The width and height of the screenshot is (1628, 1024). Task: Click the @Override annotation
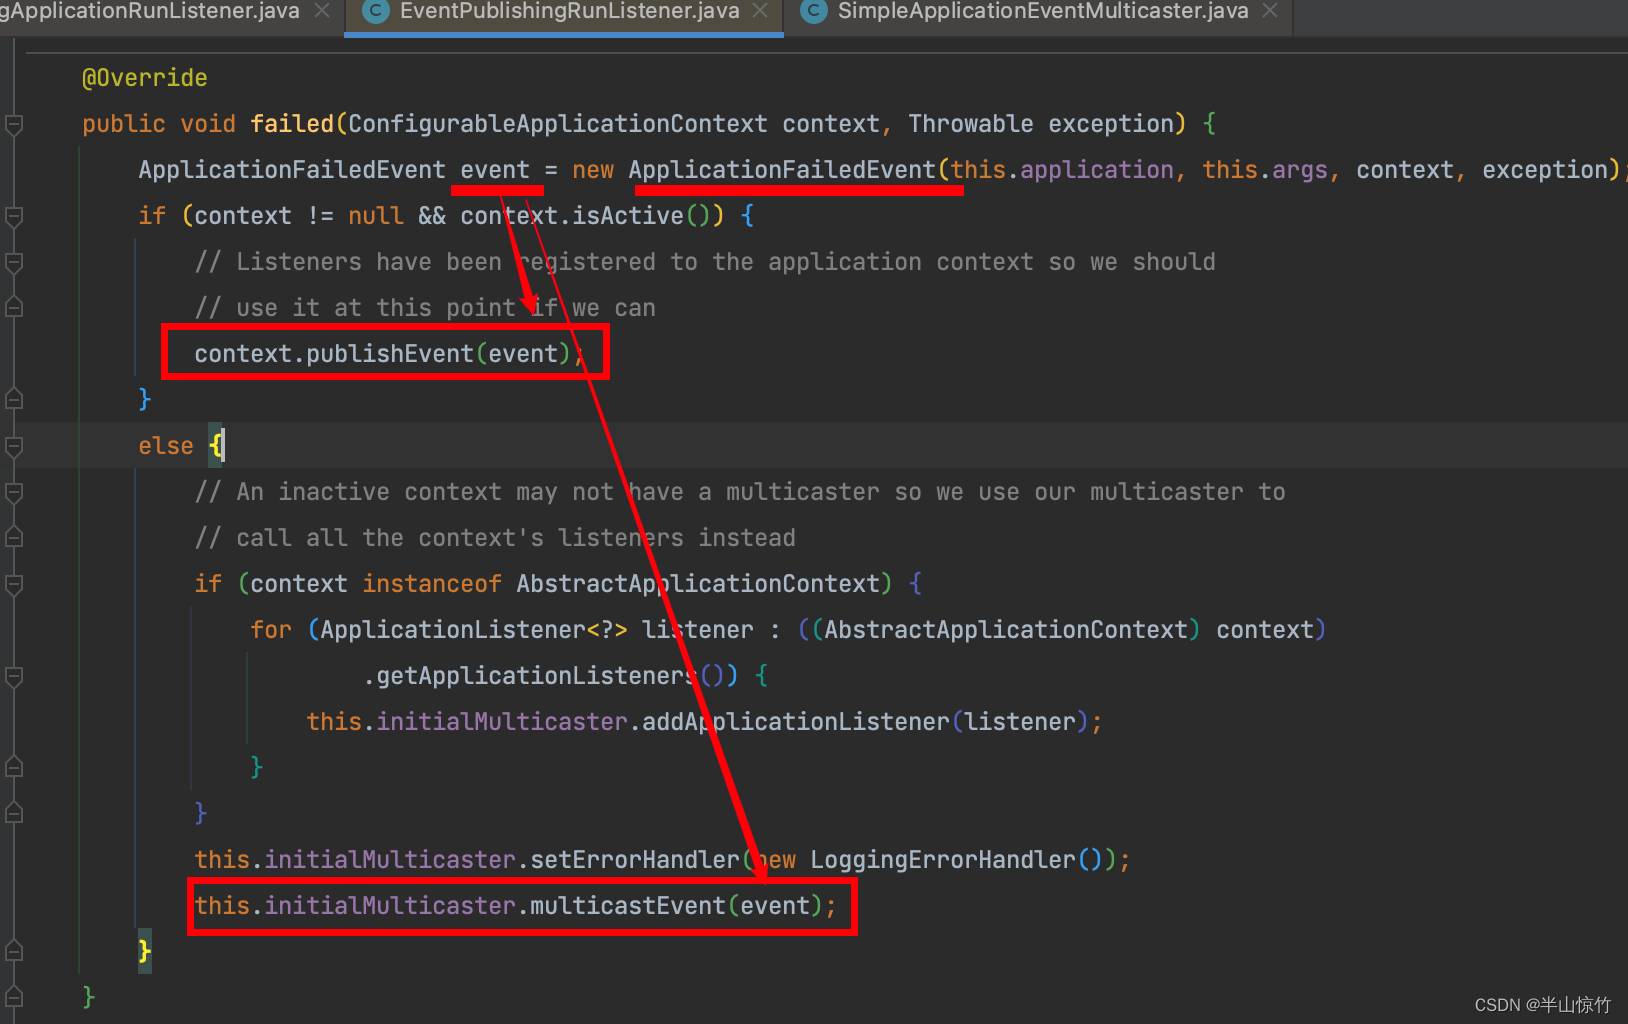(145, 78)
